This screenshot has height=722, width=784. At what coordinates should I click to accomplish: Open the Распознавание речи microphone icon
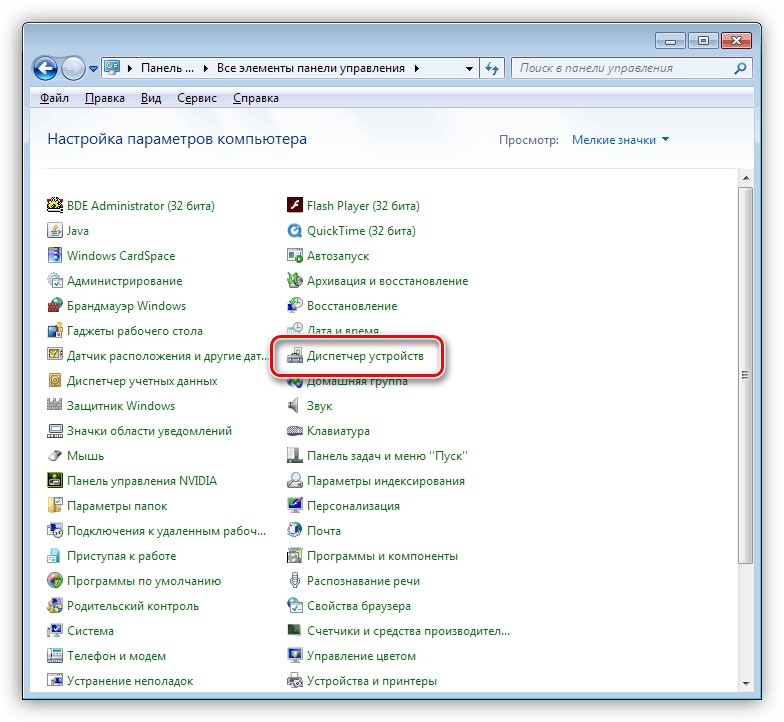coord(294,580)
